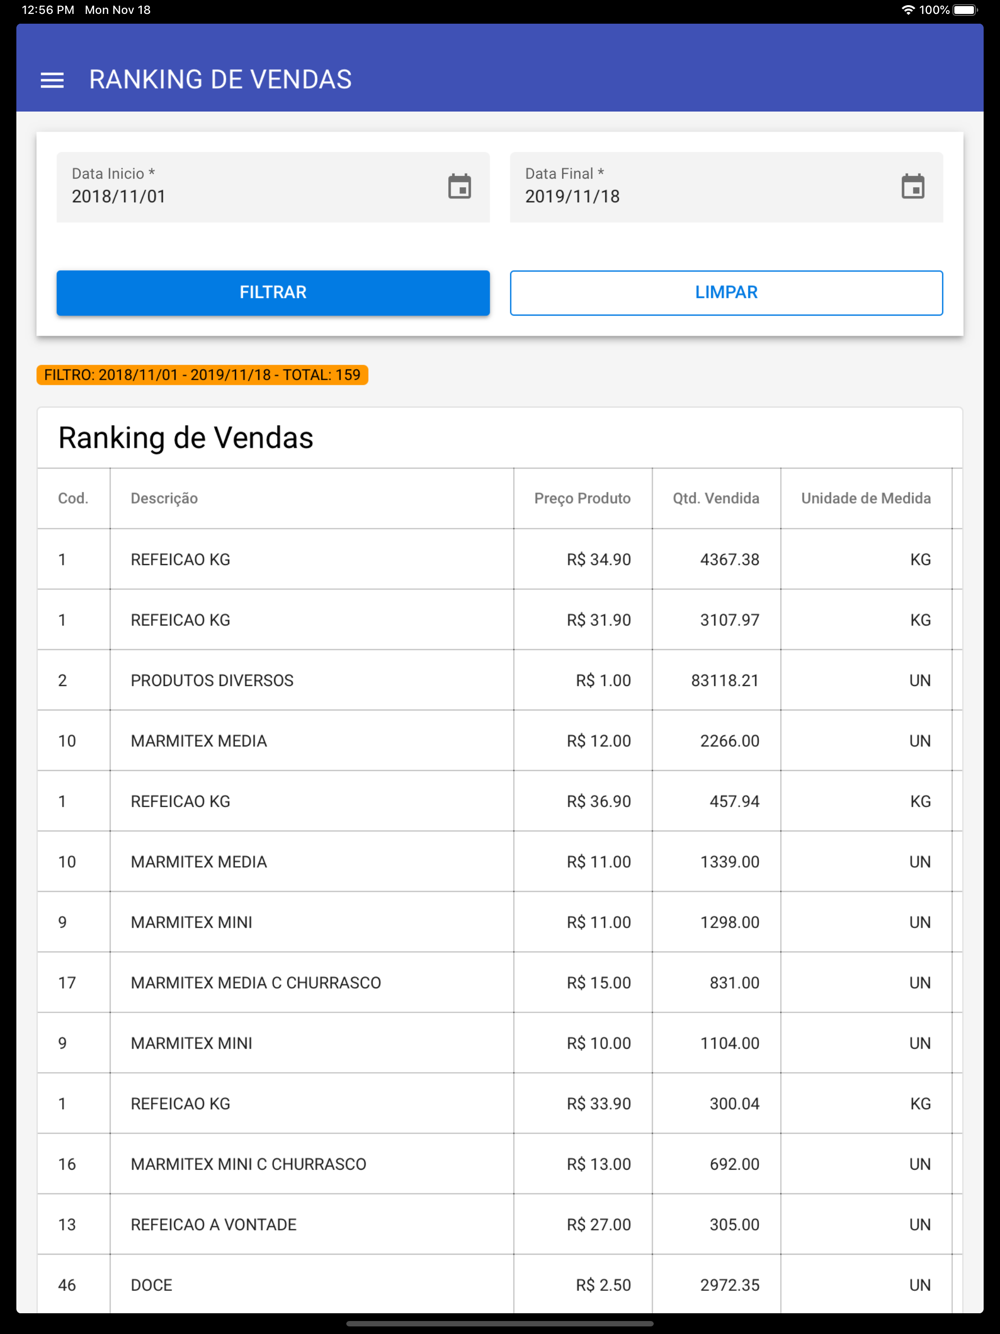Screen dimensions: 1000x1334
Task: Open the hamburger navigation menu
Action: 52,80
